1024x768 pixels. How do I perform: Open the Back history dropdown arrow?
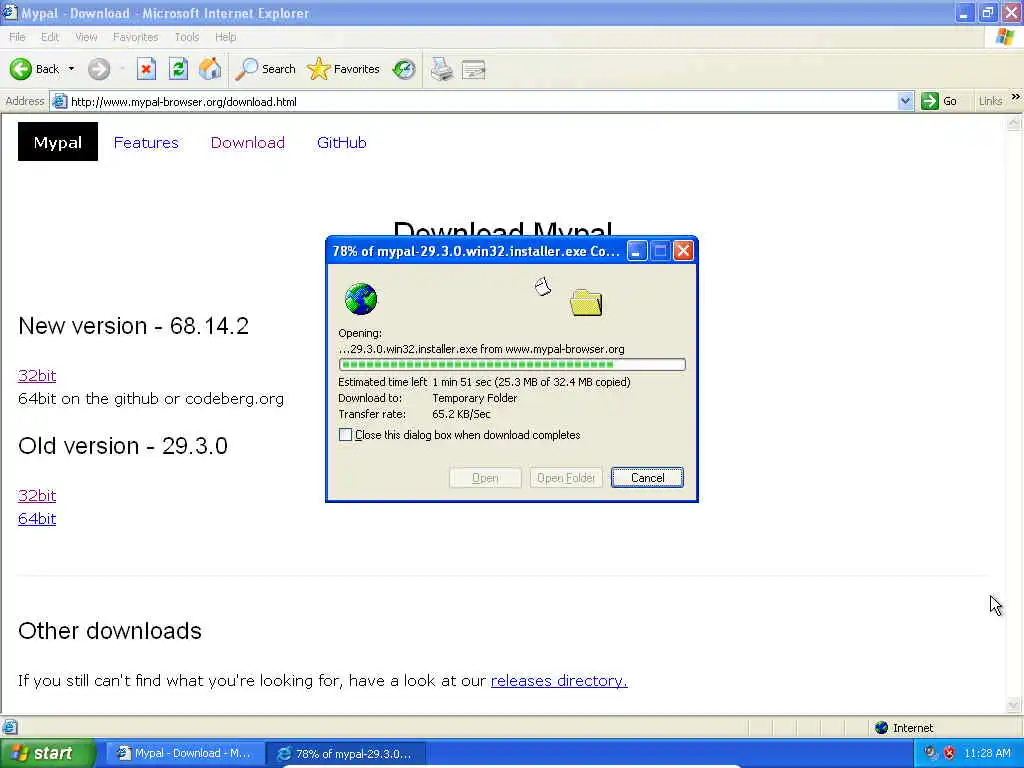click(71, 69)
